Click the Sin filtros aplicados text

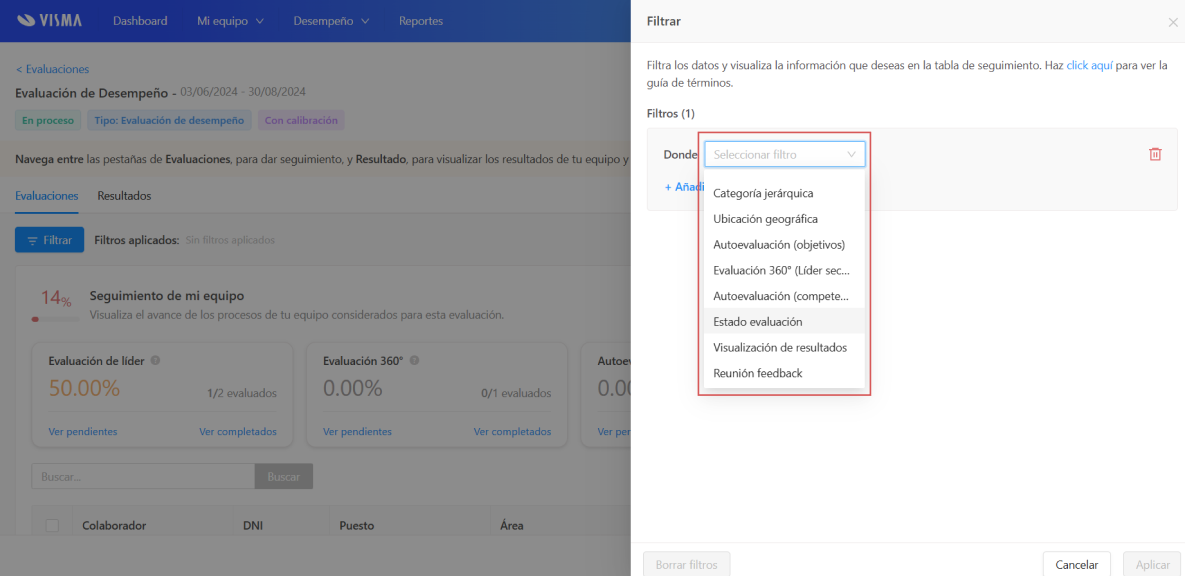230,240
